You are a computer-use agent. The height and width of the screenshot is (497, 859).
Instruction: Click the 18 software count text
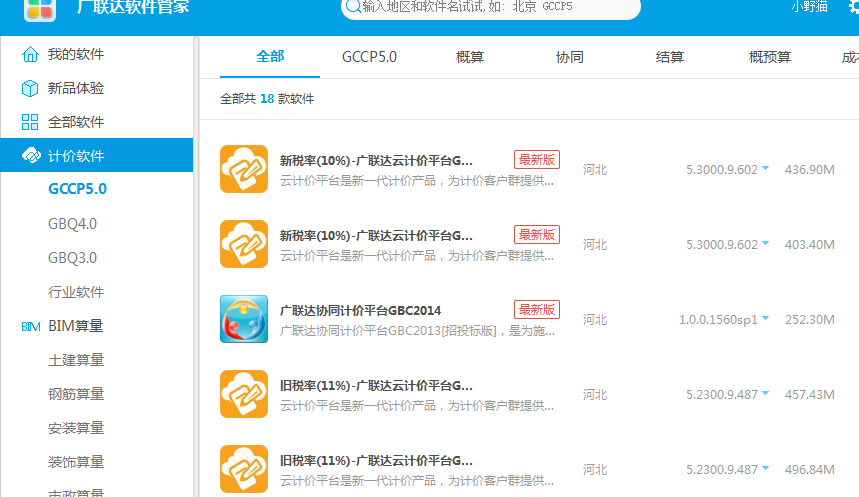click(267, 99)
